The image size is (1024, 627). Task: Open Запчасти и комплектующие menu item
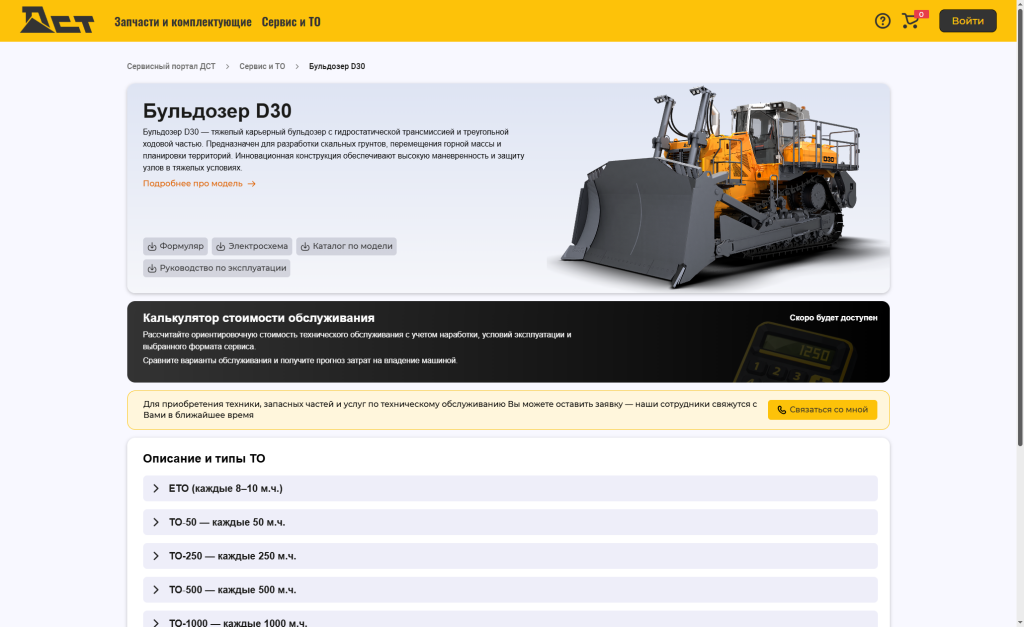coord(183,22)
